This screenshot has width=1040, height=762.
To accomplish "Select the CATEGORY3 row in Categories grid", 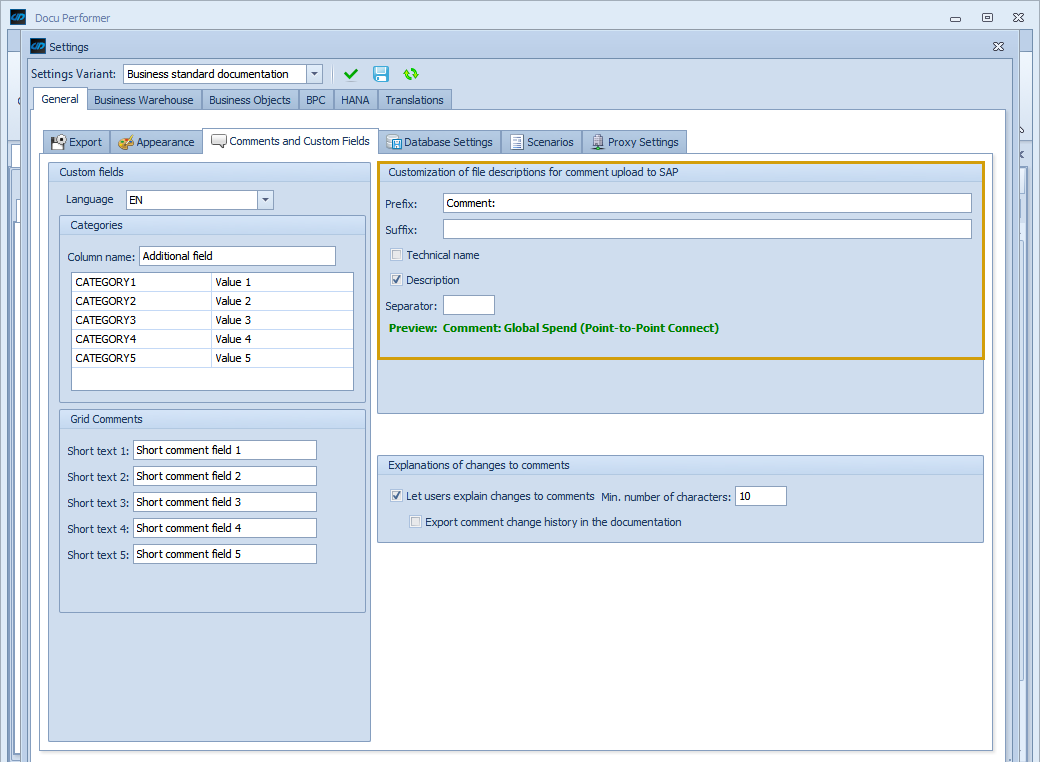I will coord(141,320).
